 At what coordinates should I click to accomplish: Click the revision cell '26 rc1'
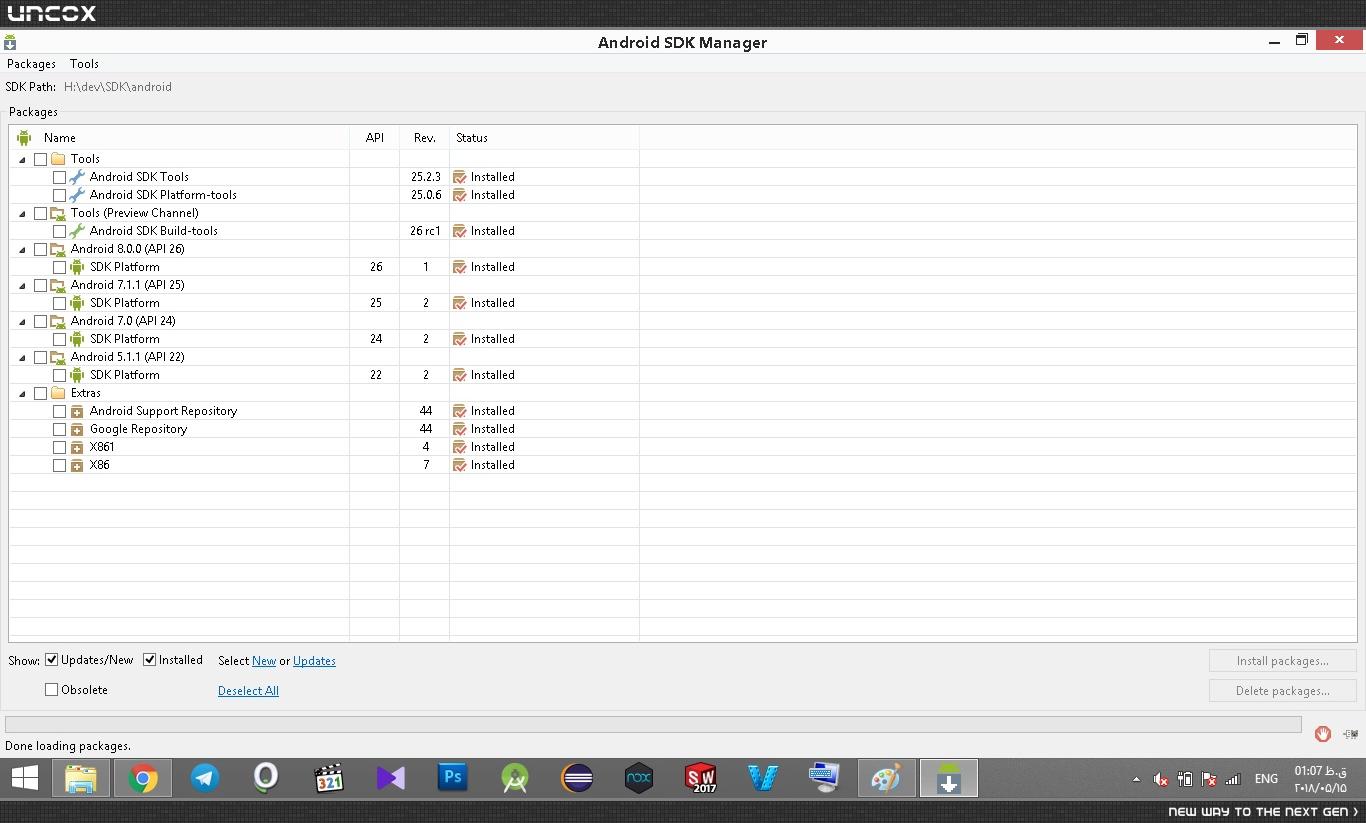click(426, 231)
